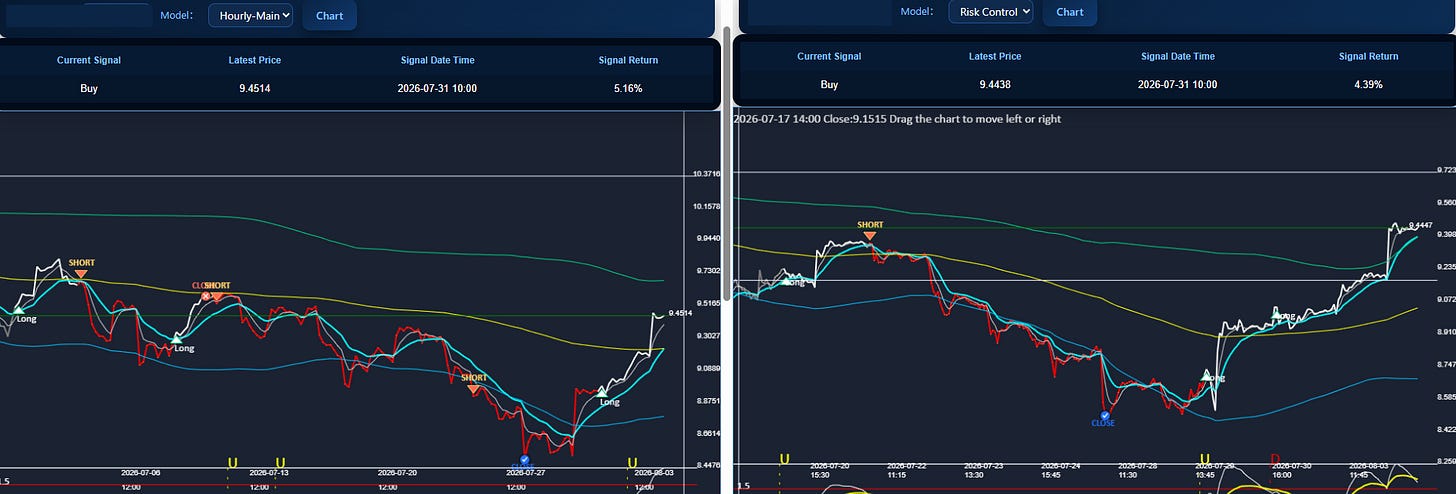Click the first yellow U marker in Hourly-Main chart

233,462
